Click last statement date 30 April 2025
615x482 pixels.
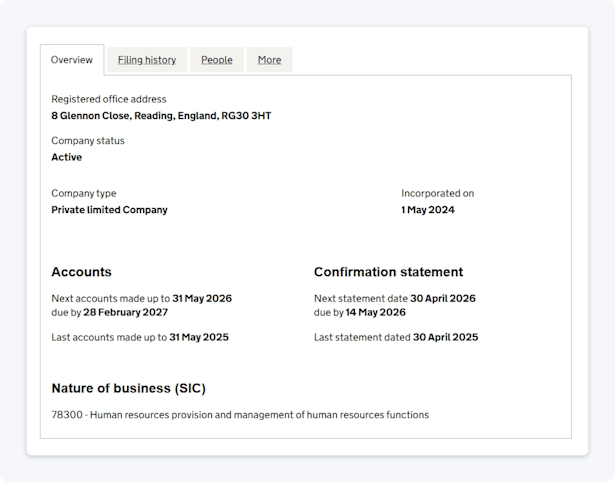pos(446,337)
